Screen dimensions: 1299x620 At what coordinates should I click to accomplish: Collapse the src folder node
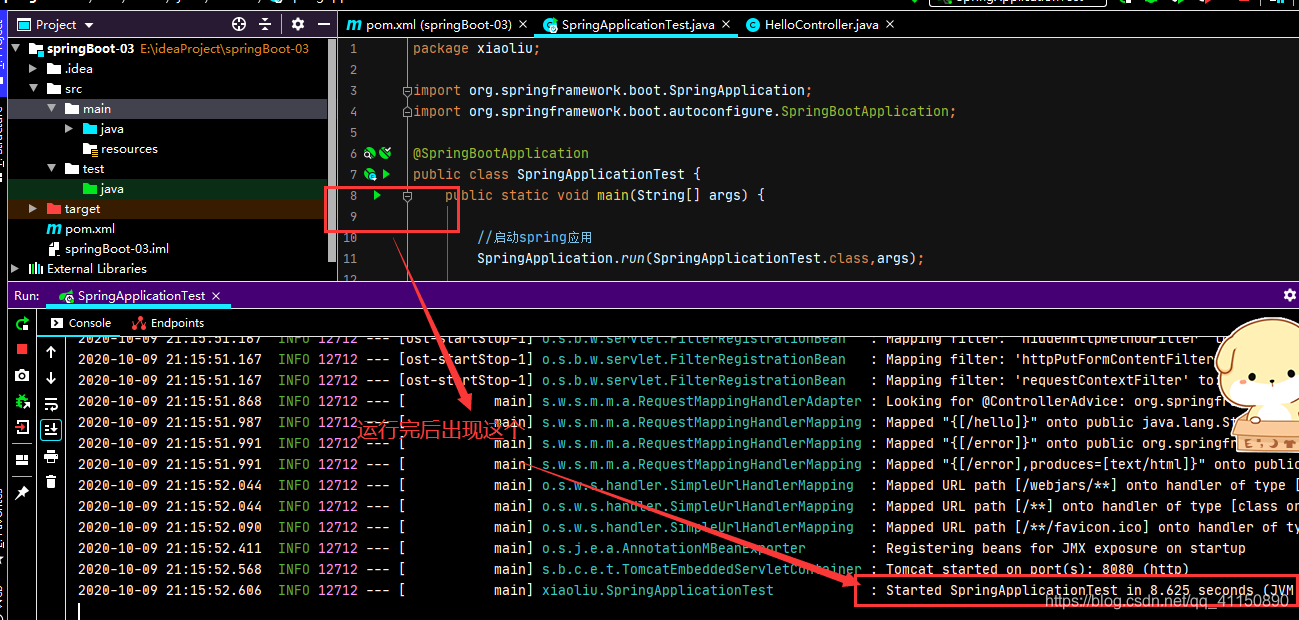pos(33,89)
